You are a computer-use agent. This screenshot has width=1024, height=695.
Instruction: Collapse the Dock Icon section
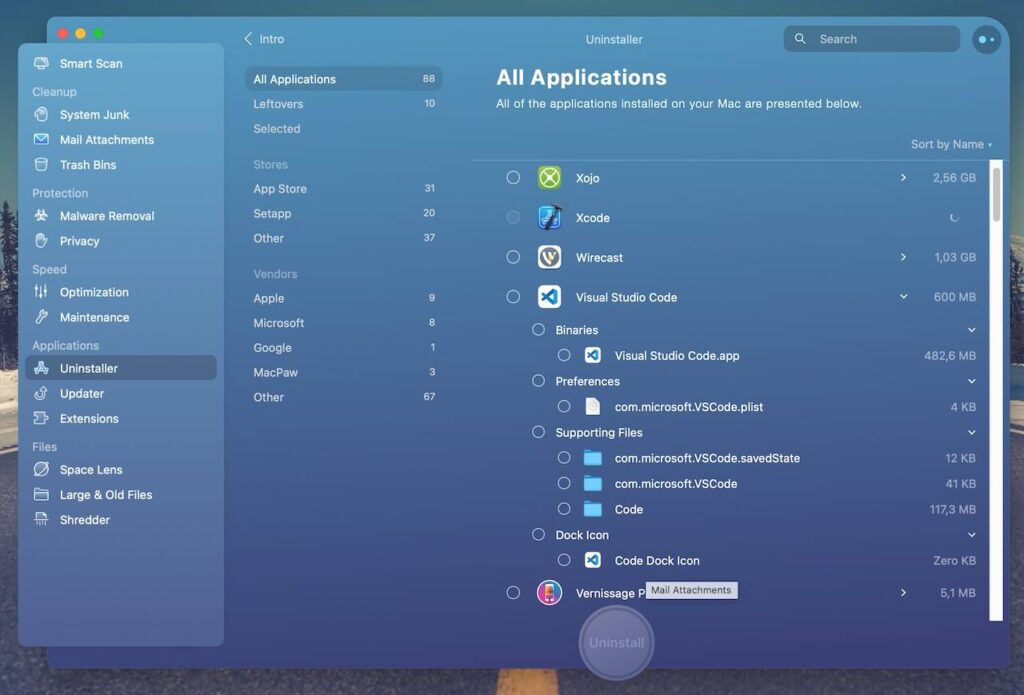(x=972, y=535)
